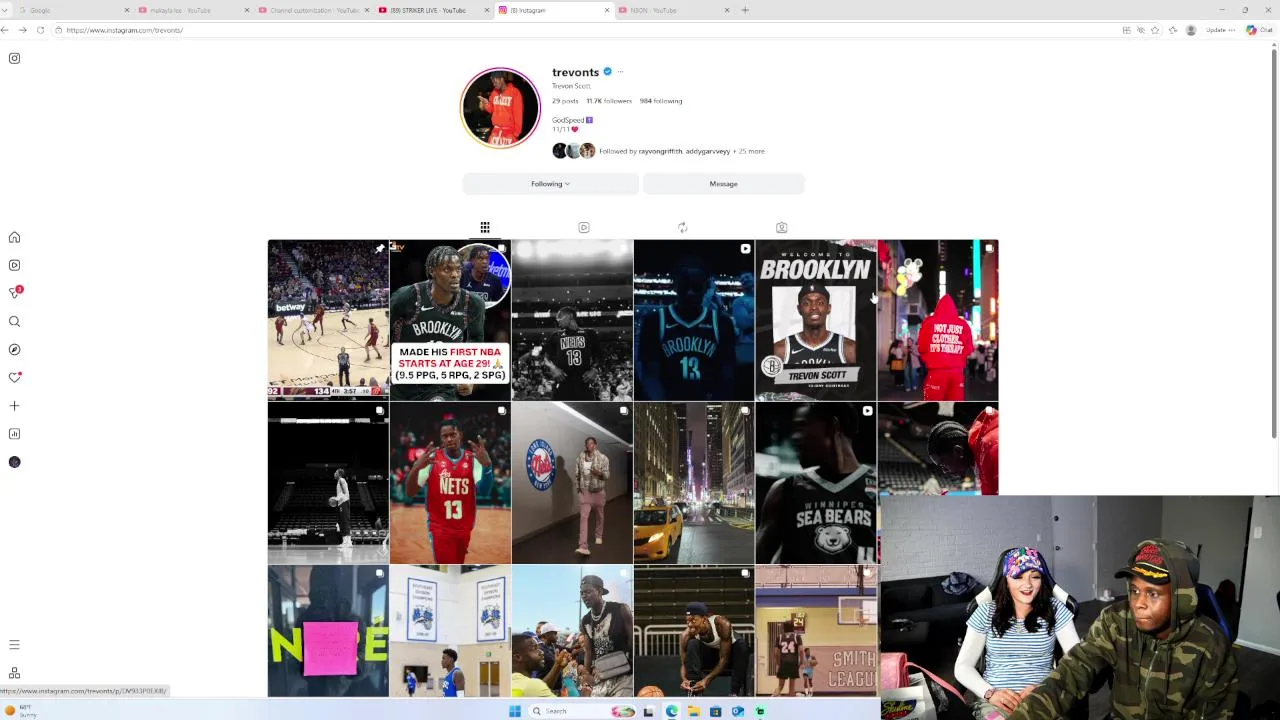This screenshot has width=1280, height=720.
Task: Select the Tagged tab on the profile
Action: pos(781,227)
